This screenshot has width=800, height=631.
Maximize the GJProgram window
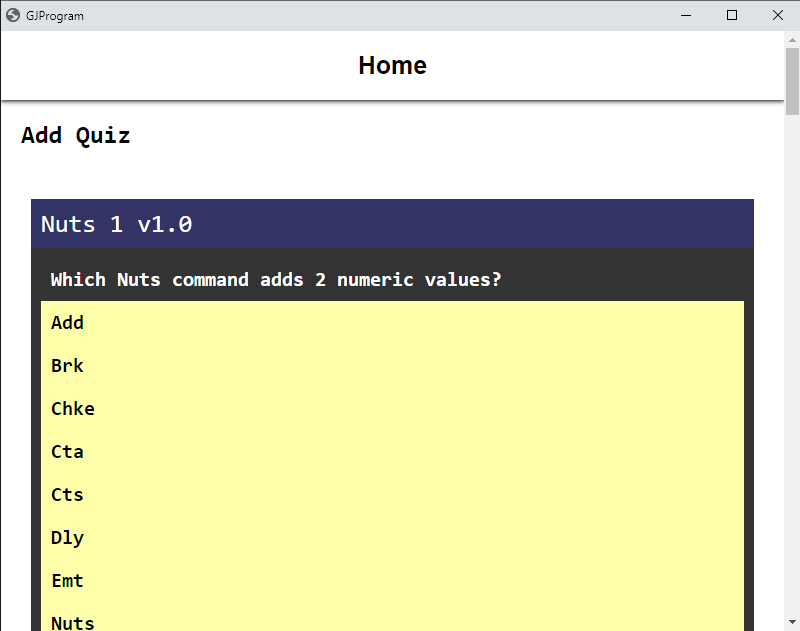pos(732,15)
